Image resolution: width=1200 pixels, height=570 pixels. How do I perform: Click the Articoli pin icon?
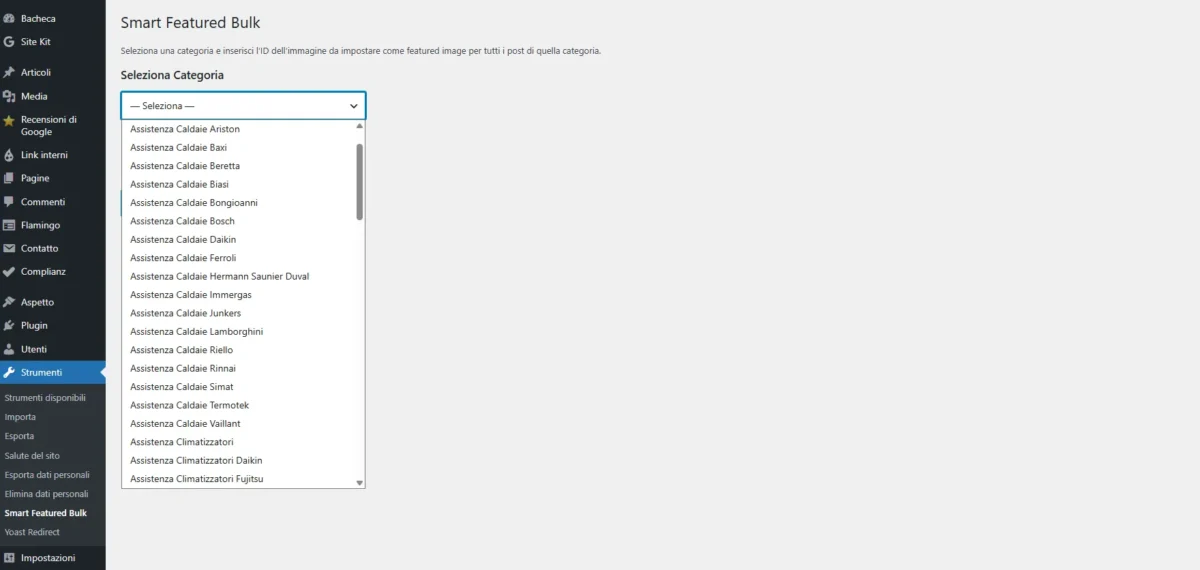[x=9, y=72]
